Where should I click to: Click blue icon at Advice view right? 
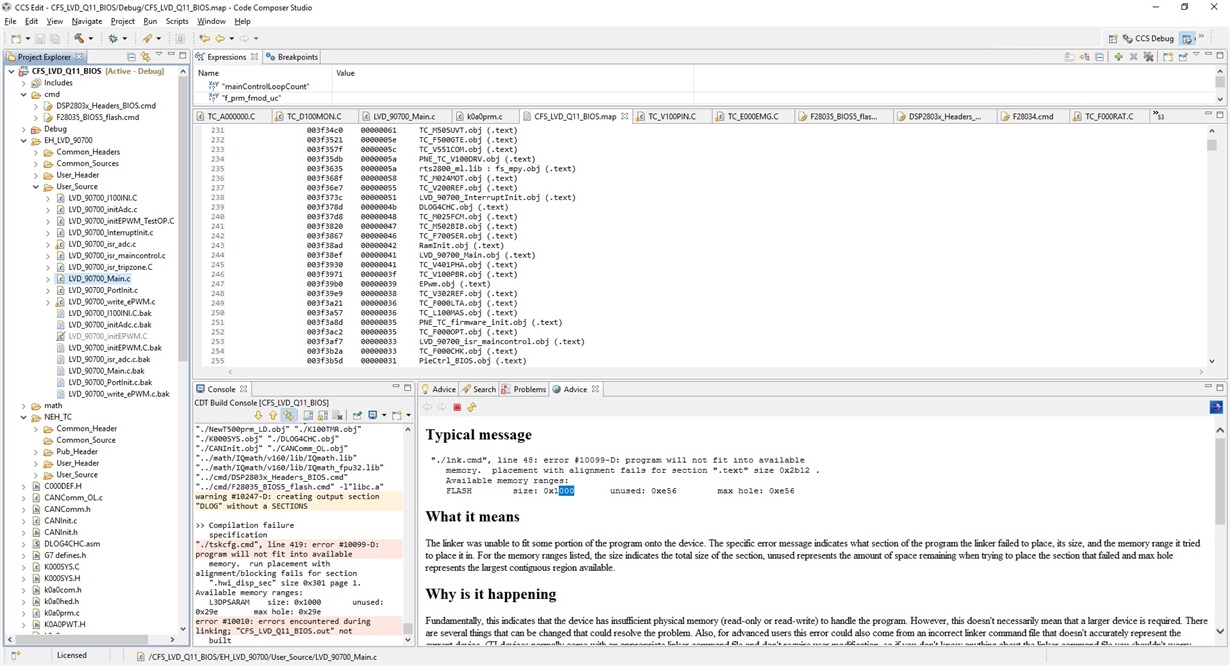(1216, 407)
